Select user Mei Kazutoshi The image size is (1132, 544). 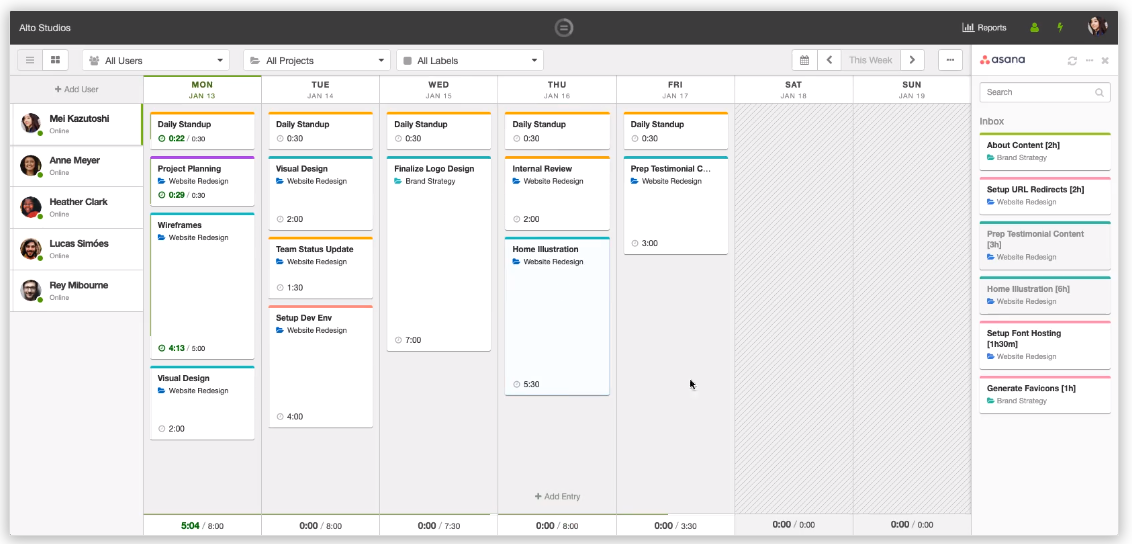click(77, 124)
